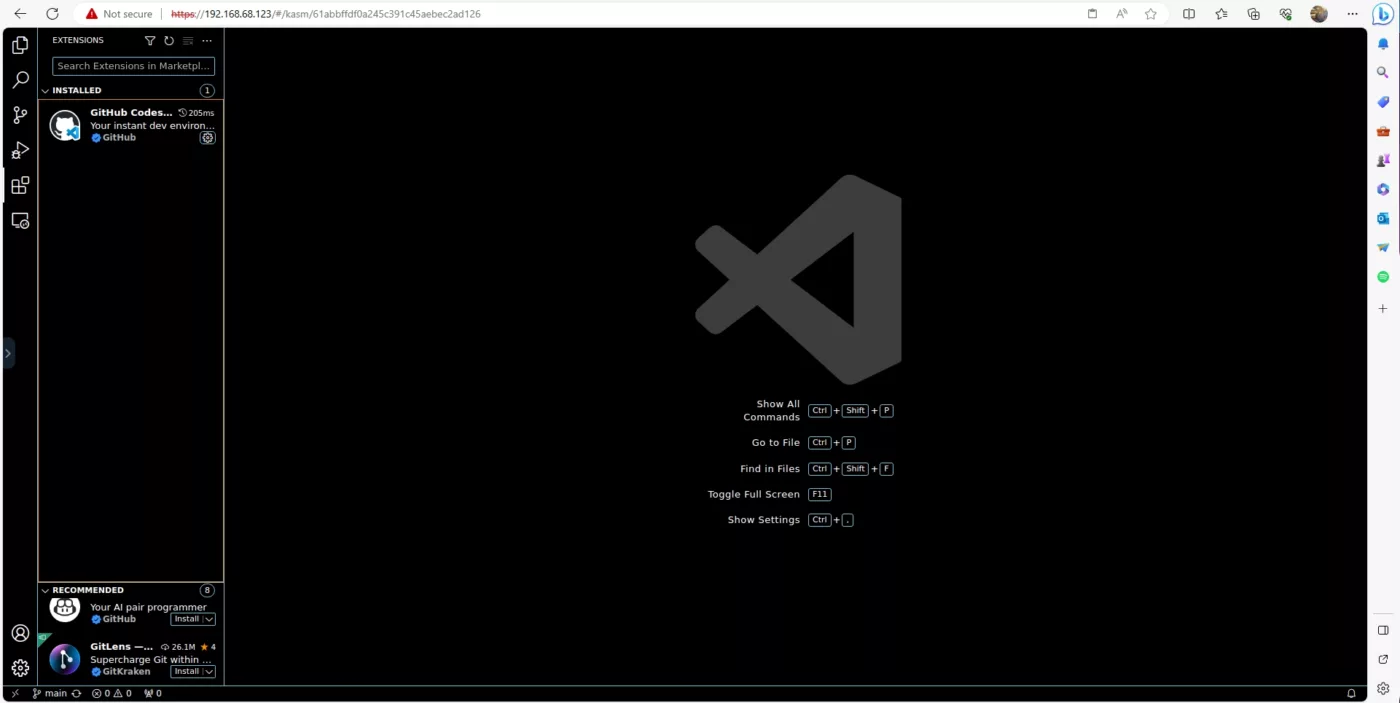Go back in the browser
Image resolution: width=1400 pixels, height=703 pixels.
click(x=20, y=14)
